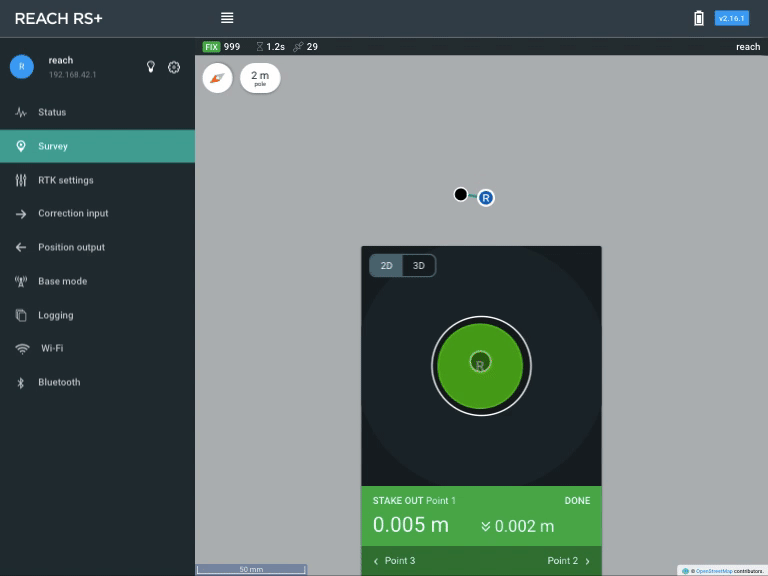Click the Logging files icon

coord(21,315)
